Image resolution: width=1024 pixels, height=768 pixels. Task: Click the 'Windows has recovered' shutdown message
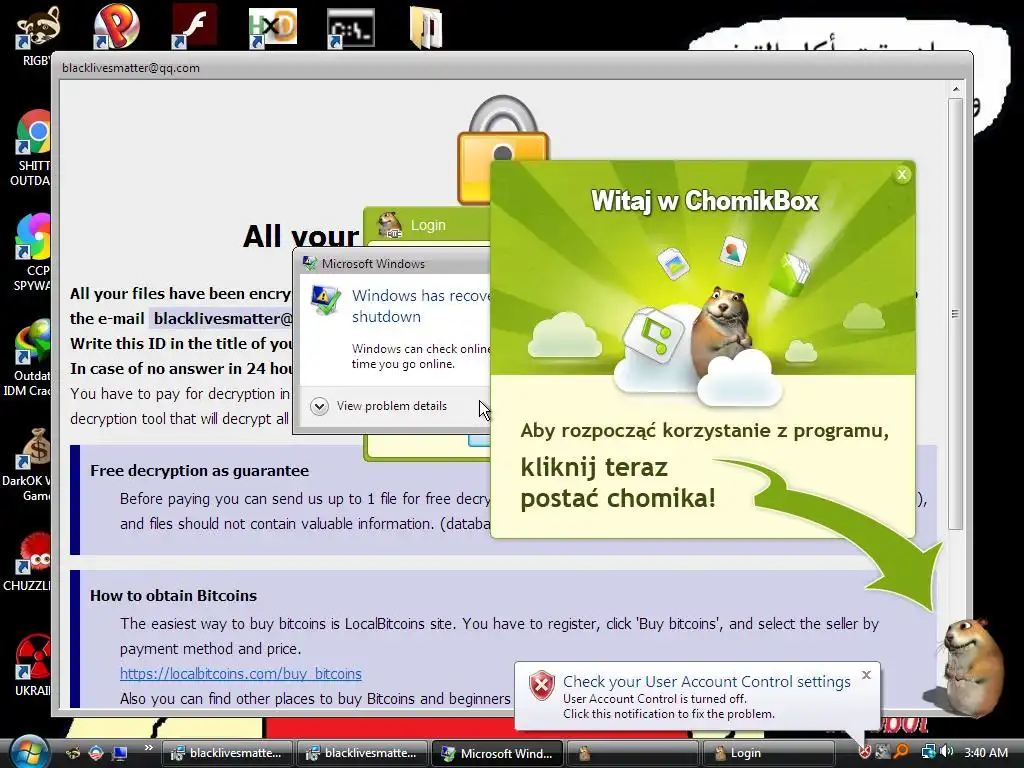[421, 306]
